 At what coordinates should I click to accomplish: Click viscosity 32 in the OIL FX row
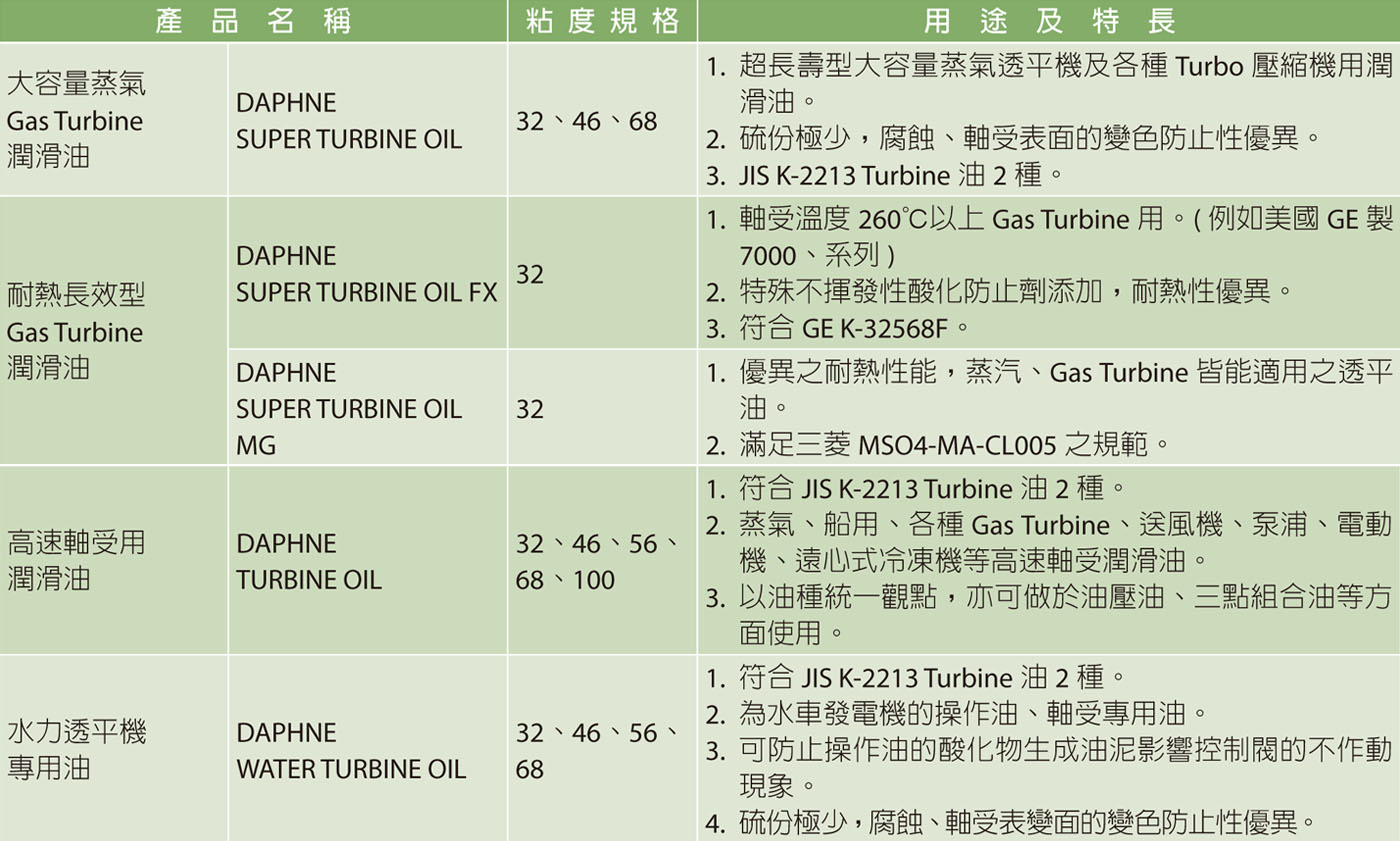pos(531,274)
